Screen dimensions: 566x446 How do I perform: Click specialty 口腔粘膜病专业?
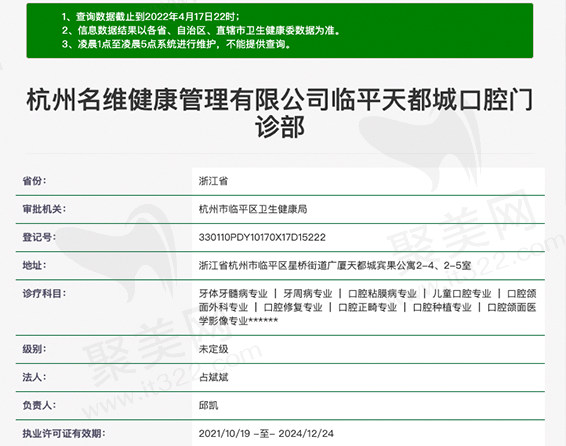382,294
